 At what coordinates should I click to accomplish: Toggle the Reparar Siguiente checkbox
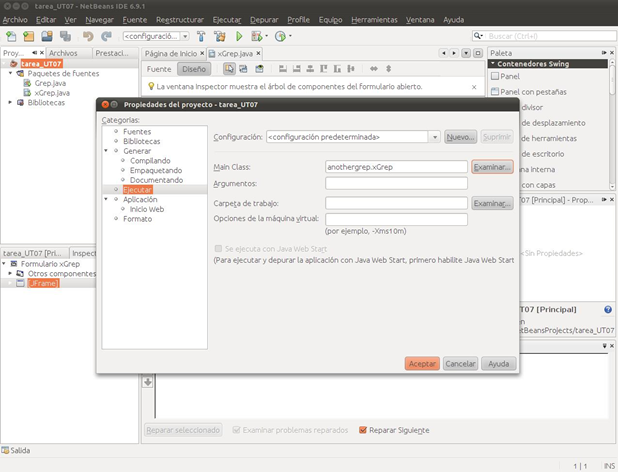pos(363,430)
